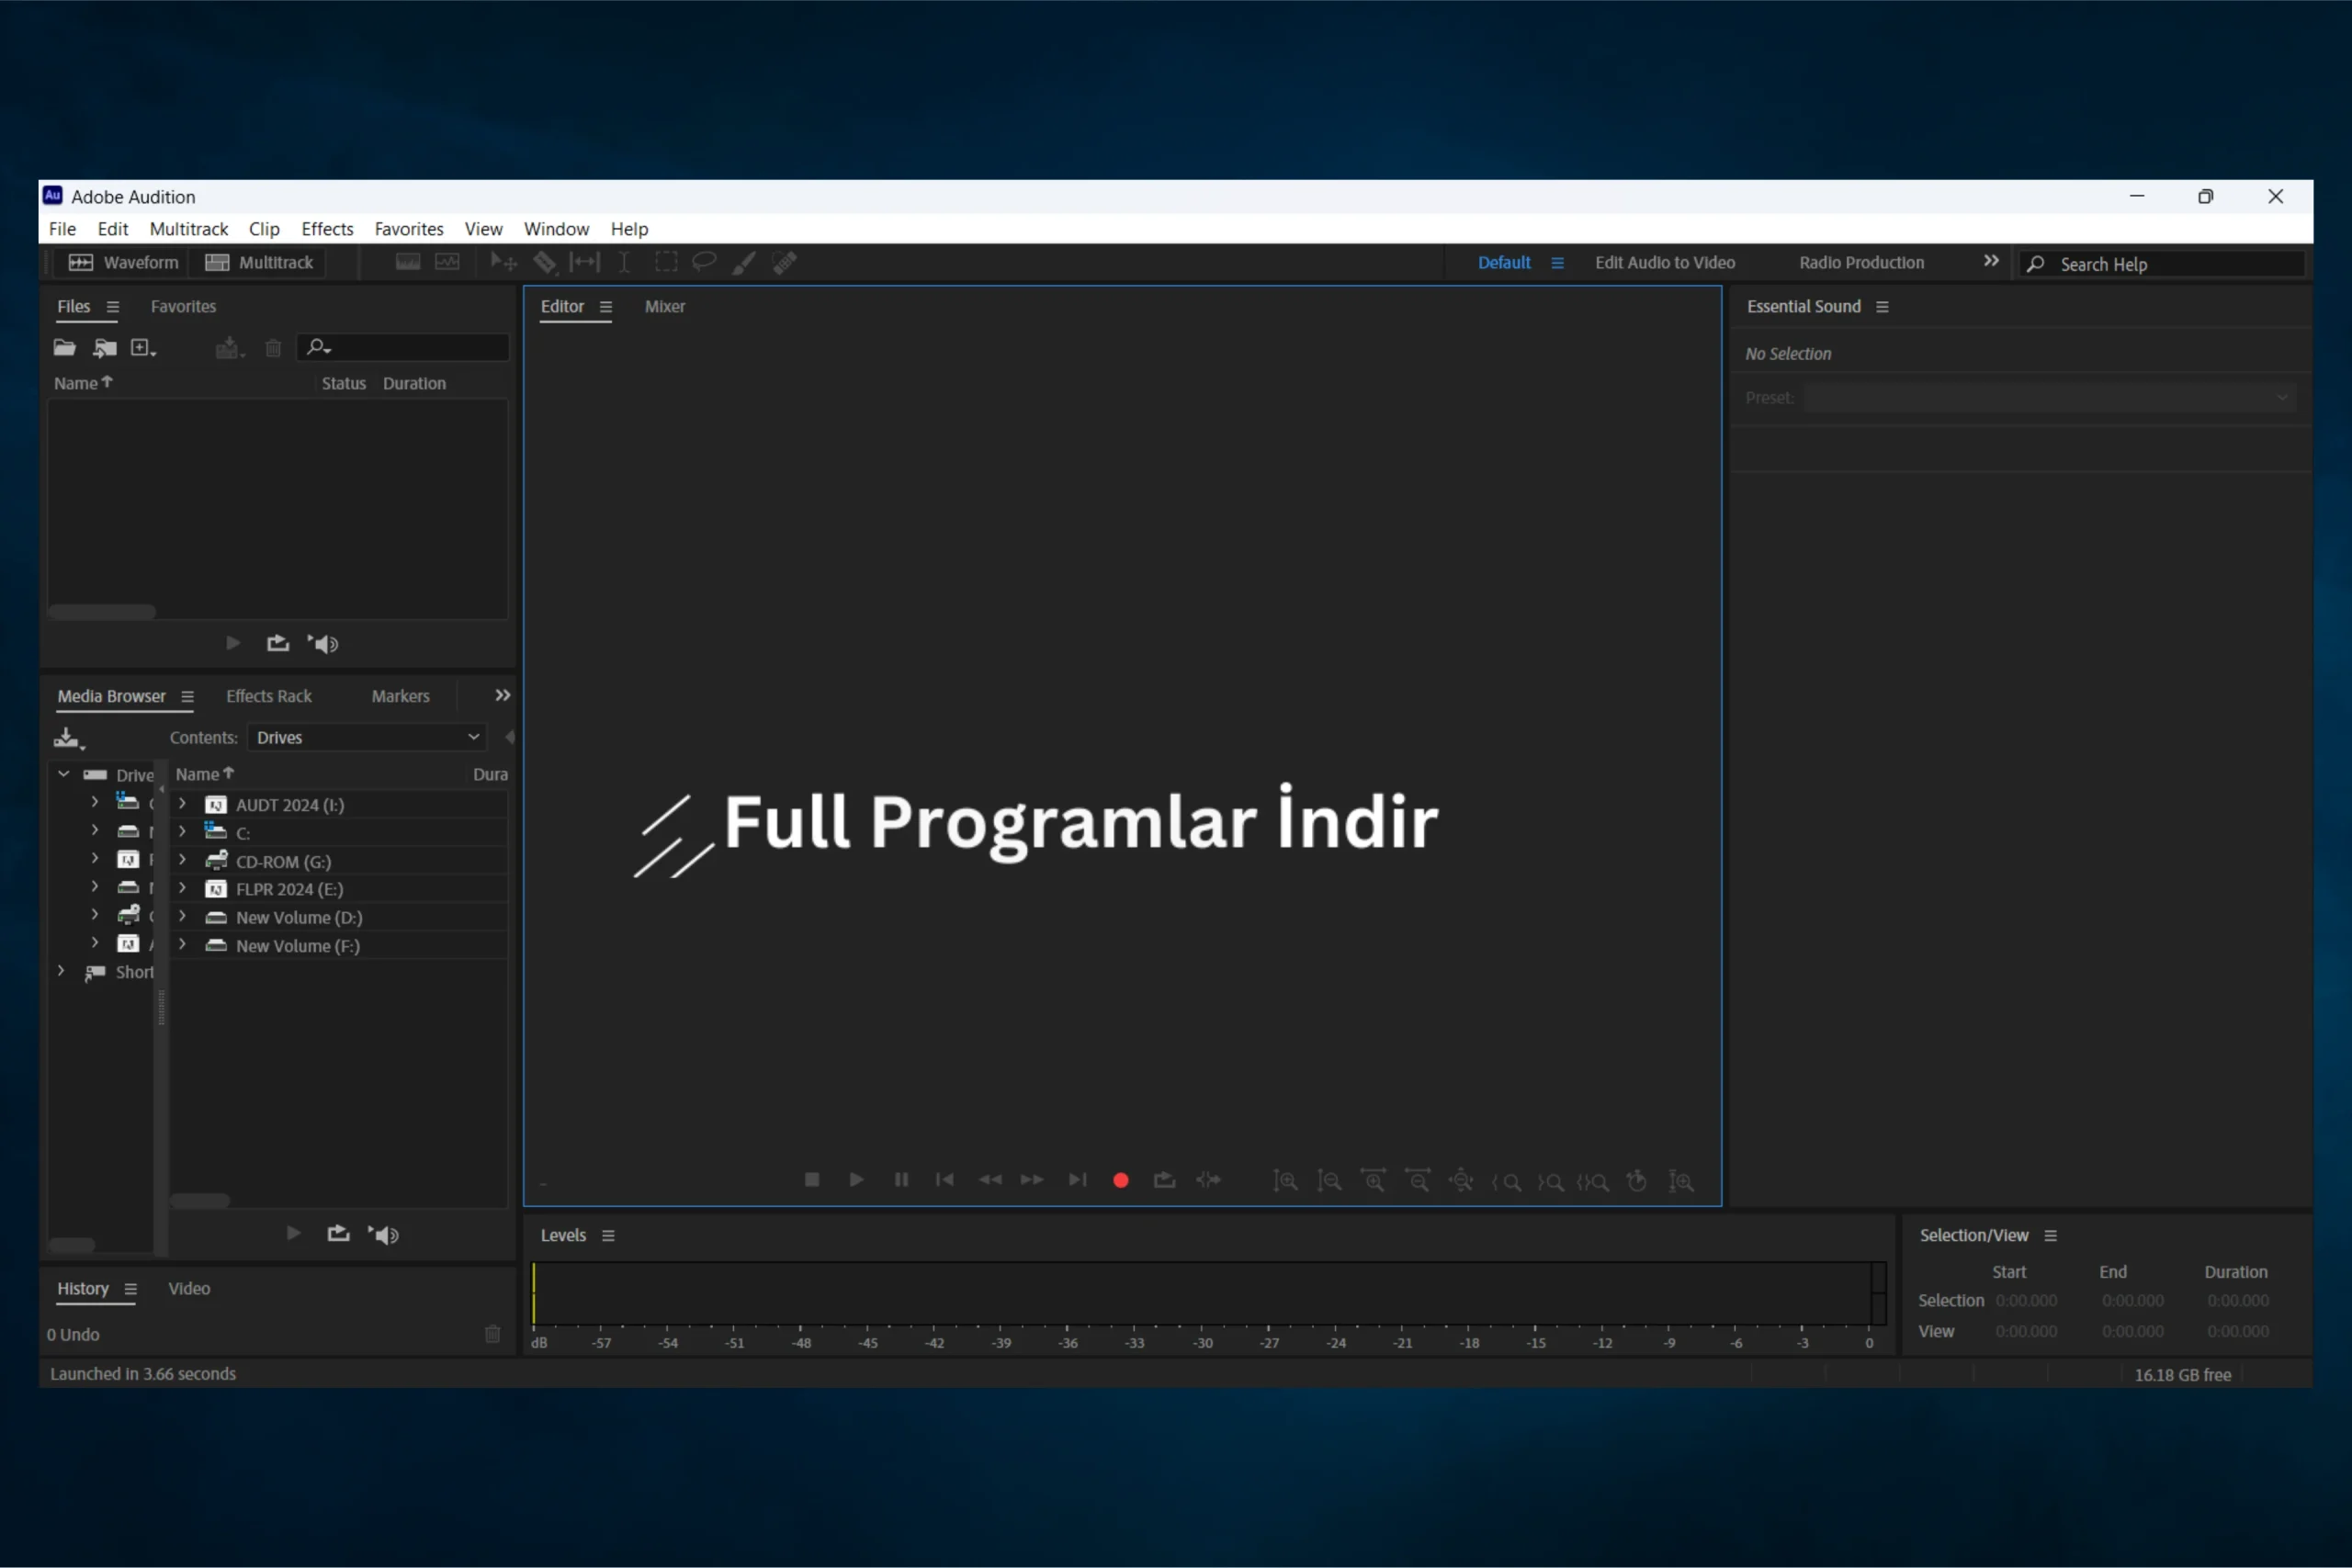
Task: Expand New Volume (D:) drive
Action: coord(182,915)
